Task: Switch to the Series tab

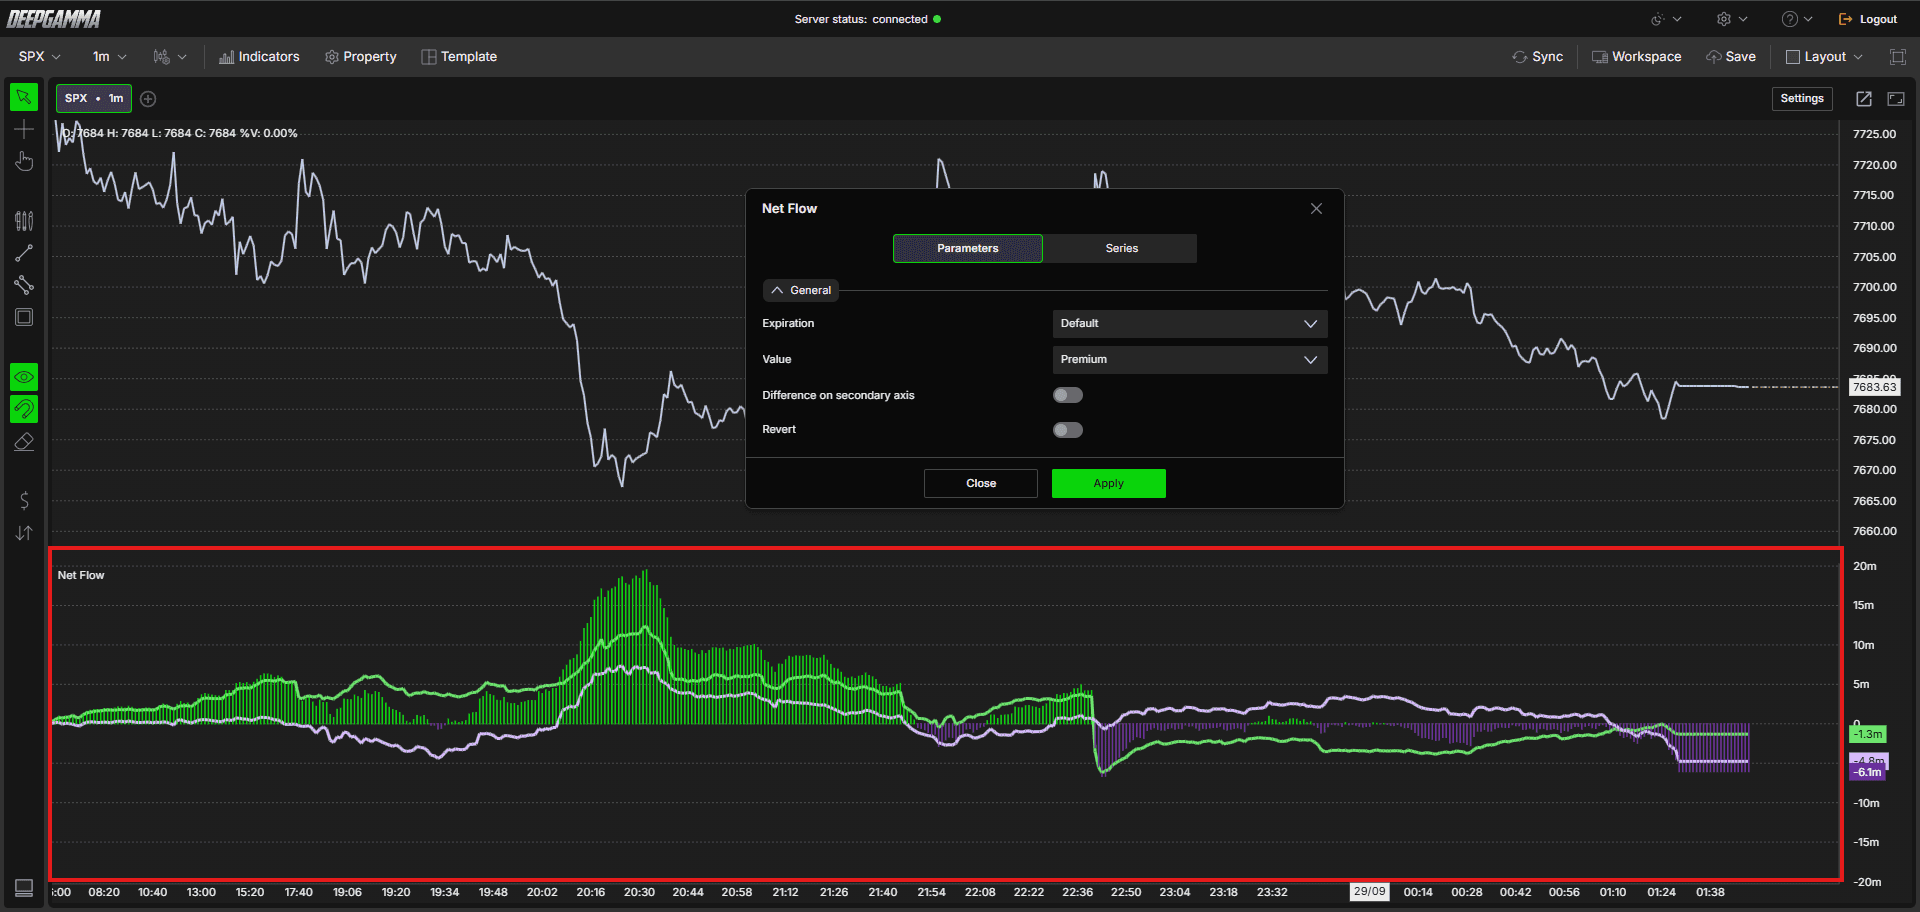Action: click(x=1121, y=248)
